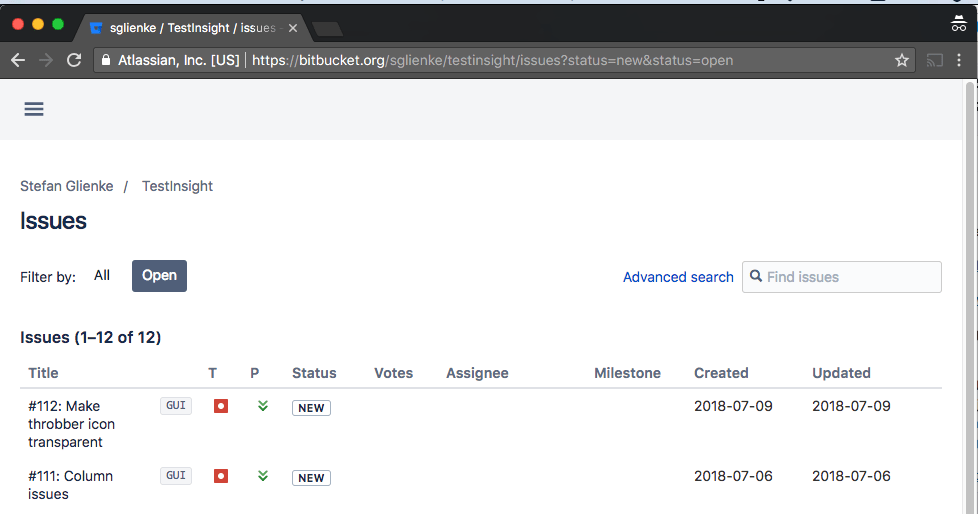Go back using the browser back arrow
This screenshot has width=978, height=514.
(x=18, y=60)
